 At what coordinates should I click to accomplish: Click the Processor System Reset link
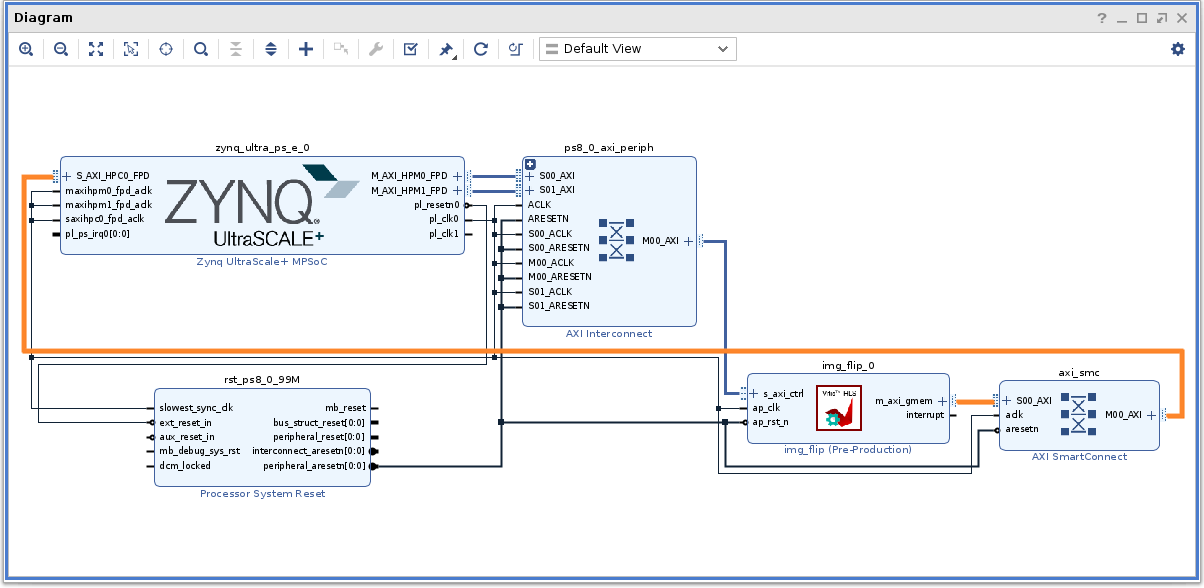pyautogui.click(x=261, y=493)
